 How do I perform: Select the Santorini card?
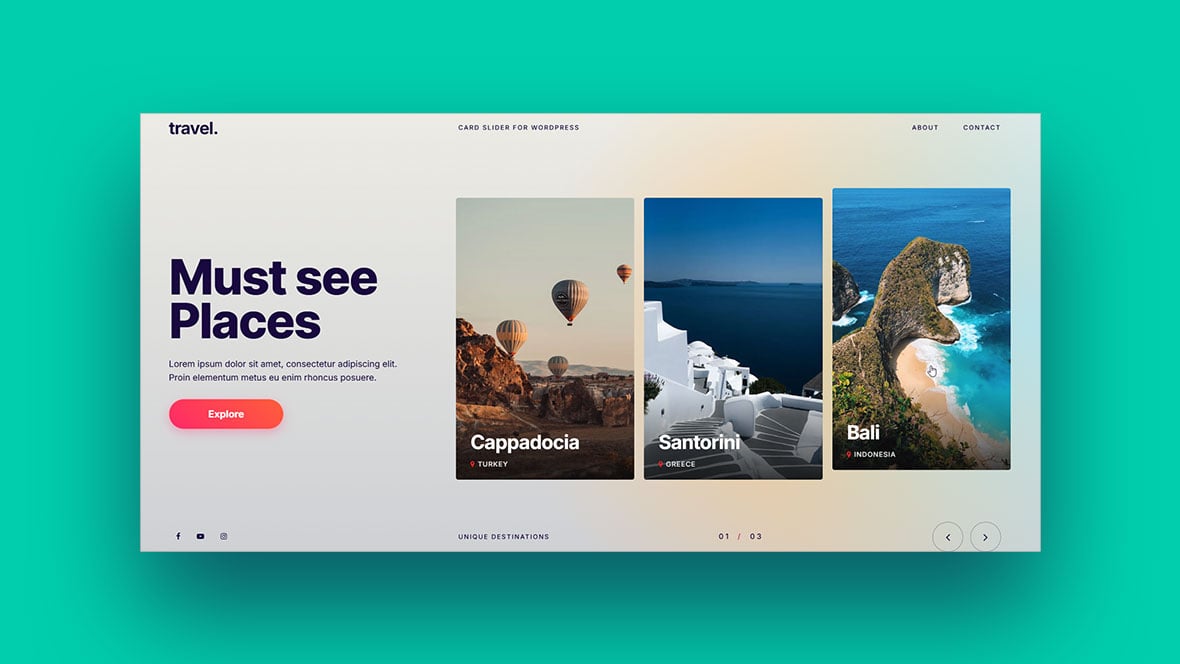pos(733,339)
